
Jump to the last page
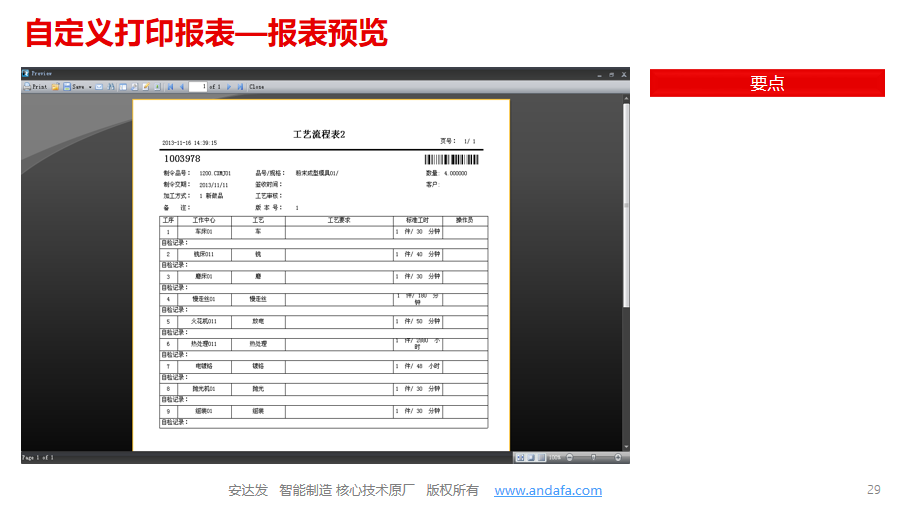(240, 87)
